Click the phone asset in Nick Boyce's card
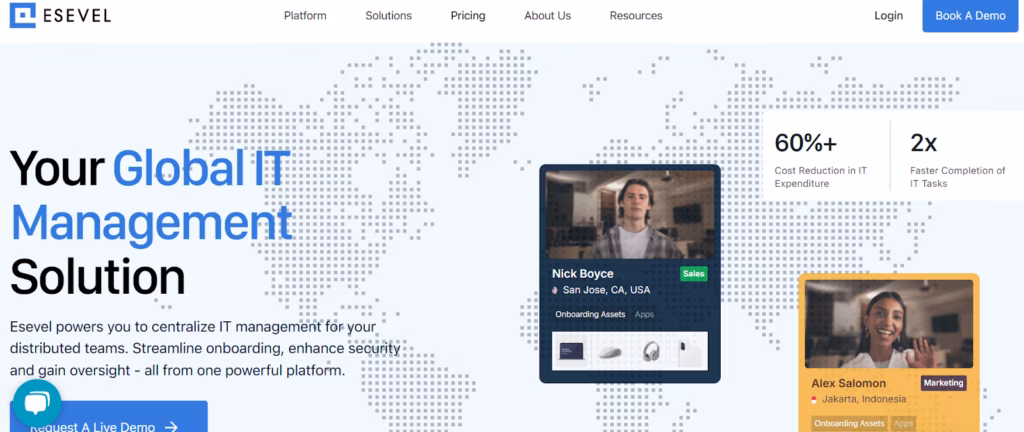Image resolution: width=1024 pixels, height=432 pixels. tap(688, 352)
